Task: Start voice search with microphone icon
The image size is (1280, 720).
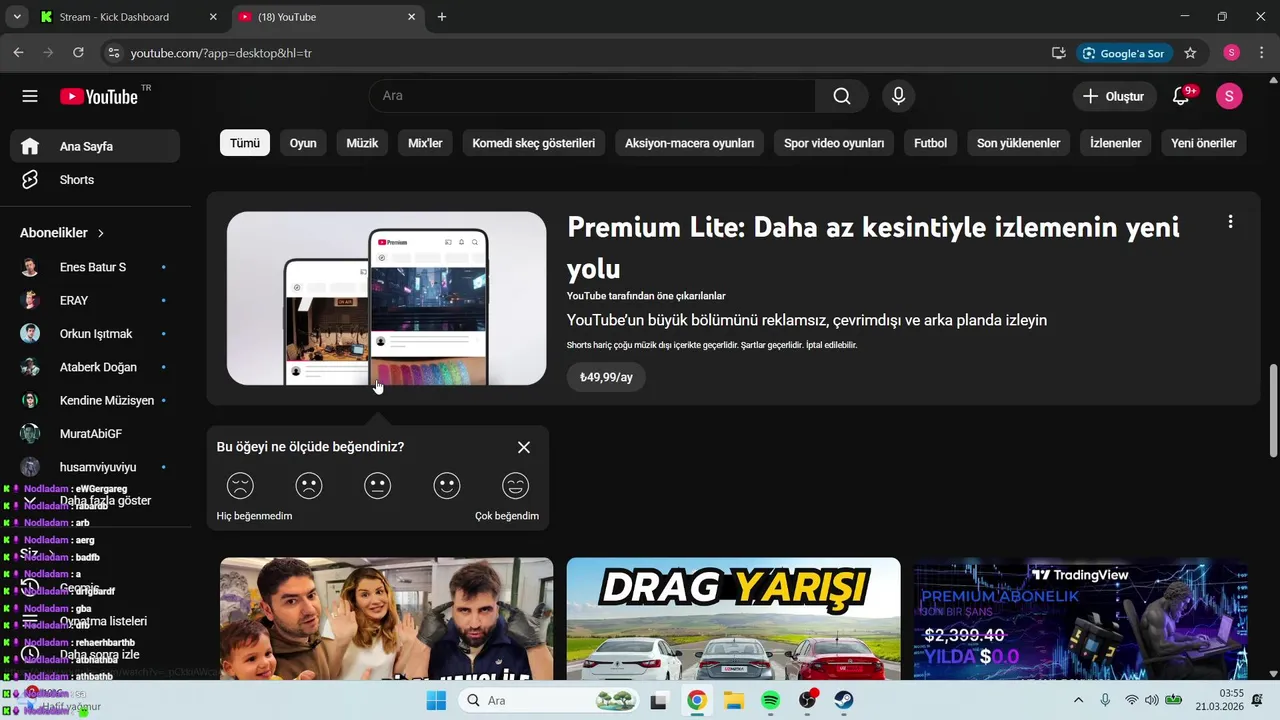Action: pos(898,96)
